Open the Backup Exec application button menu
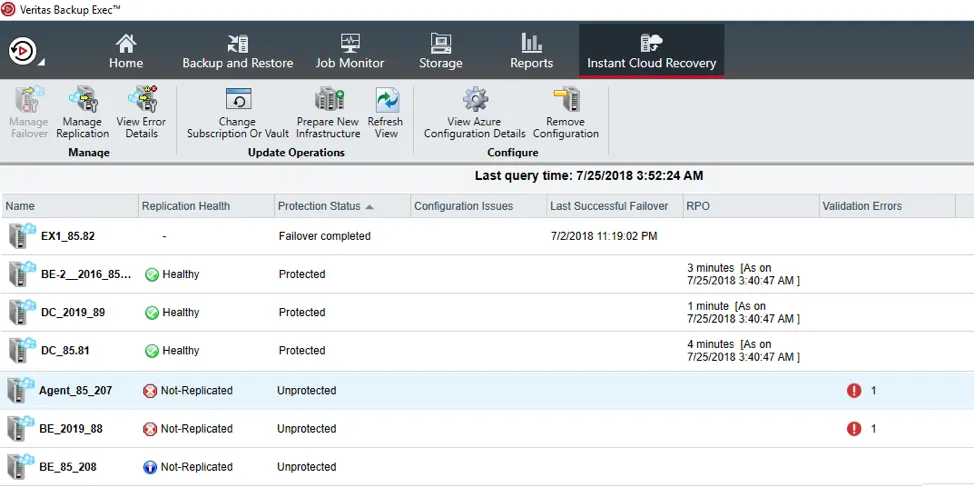 [25, 51]
